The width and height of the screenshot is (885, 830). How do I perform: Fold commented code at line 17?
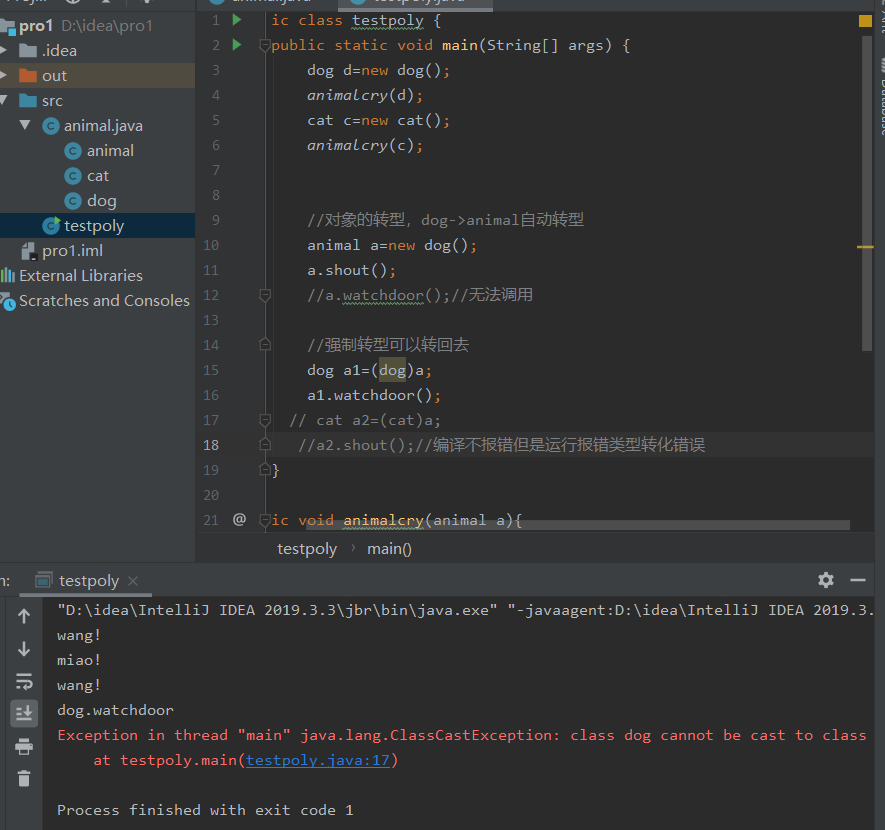[264, 420]
